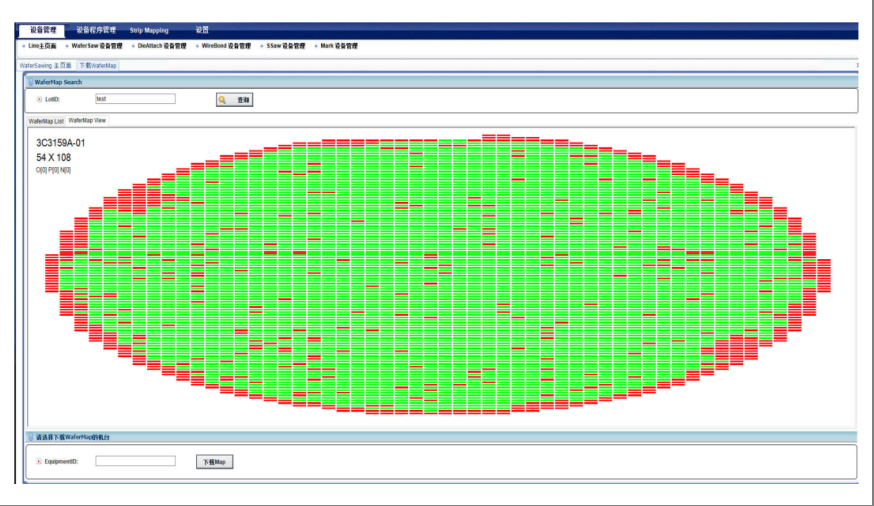Select the WaferMap View tab
This screenshot has width=874, height=506.
coord(87,120)
